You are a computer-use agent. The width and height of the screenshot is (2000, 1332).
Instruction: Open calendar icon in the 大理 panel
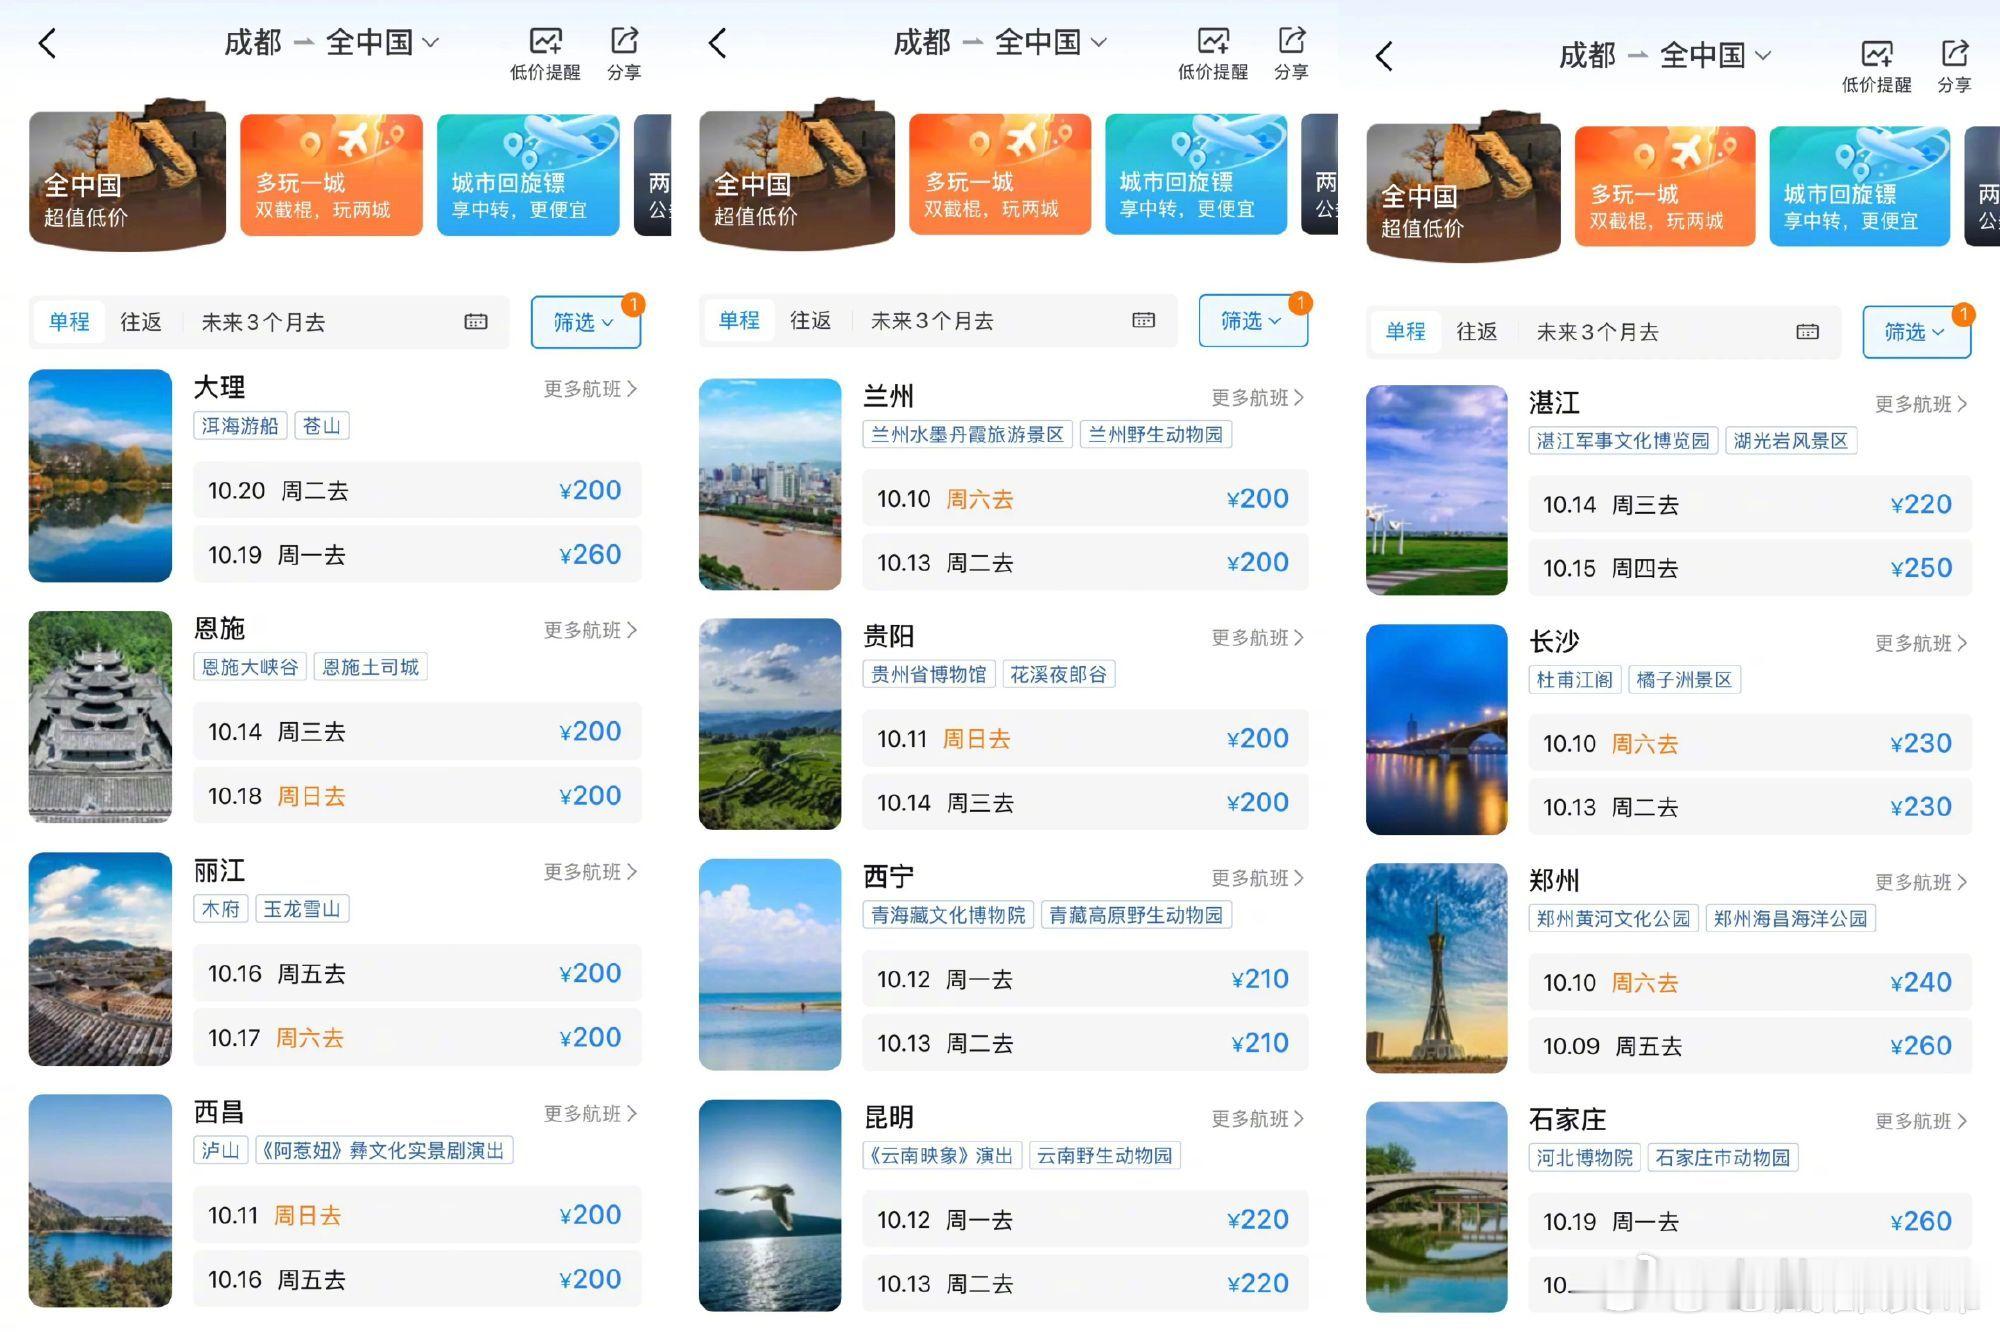[x=476, y=322]
